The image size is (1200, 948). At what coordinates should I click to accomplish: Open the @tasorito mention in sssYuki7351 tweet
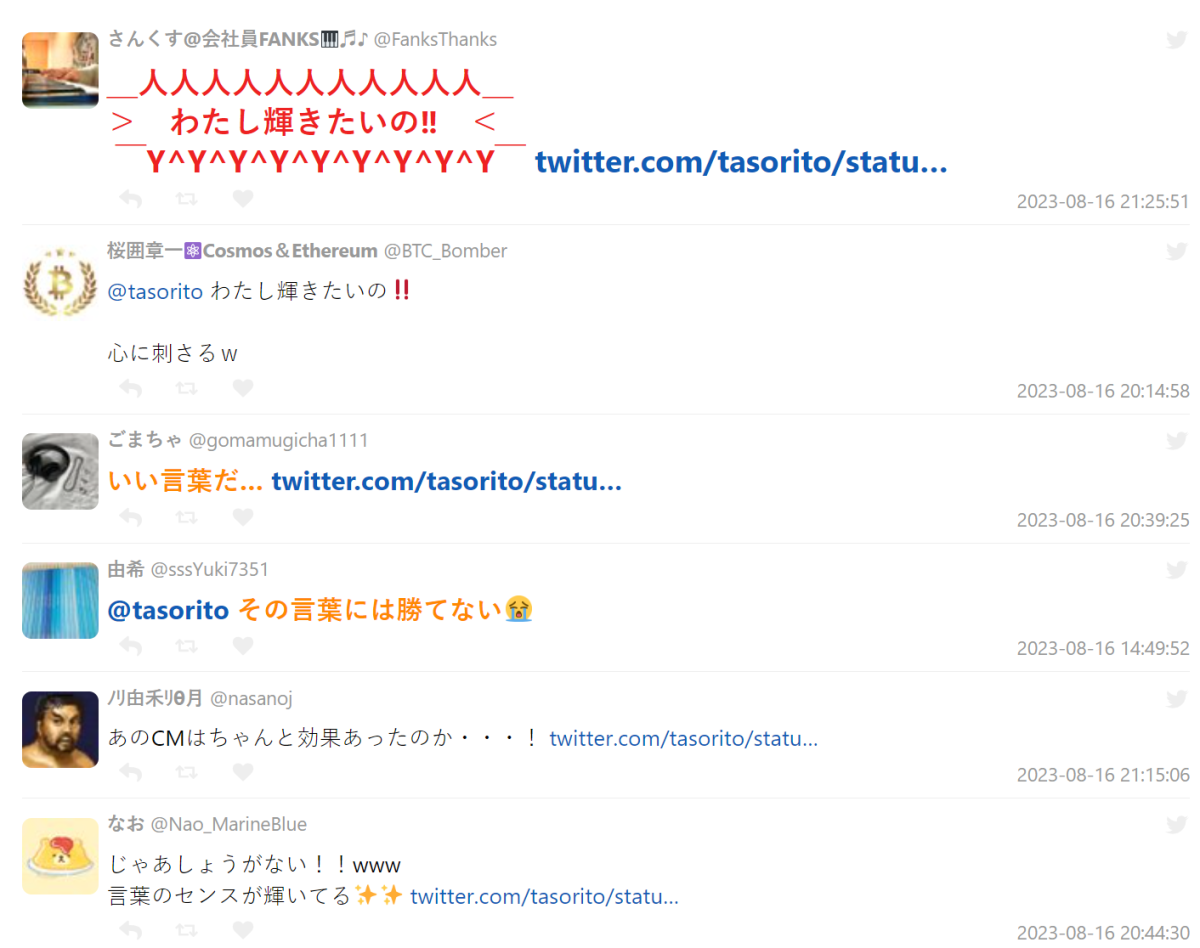pyautogui.click(x=168, y=610)
